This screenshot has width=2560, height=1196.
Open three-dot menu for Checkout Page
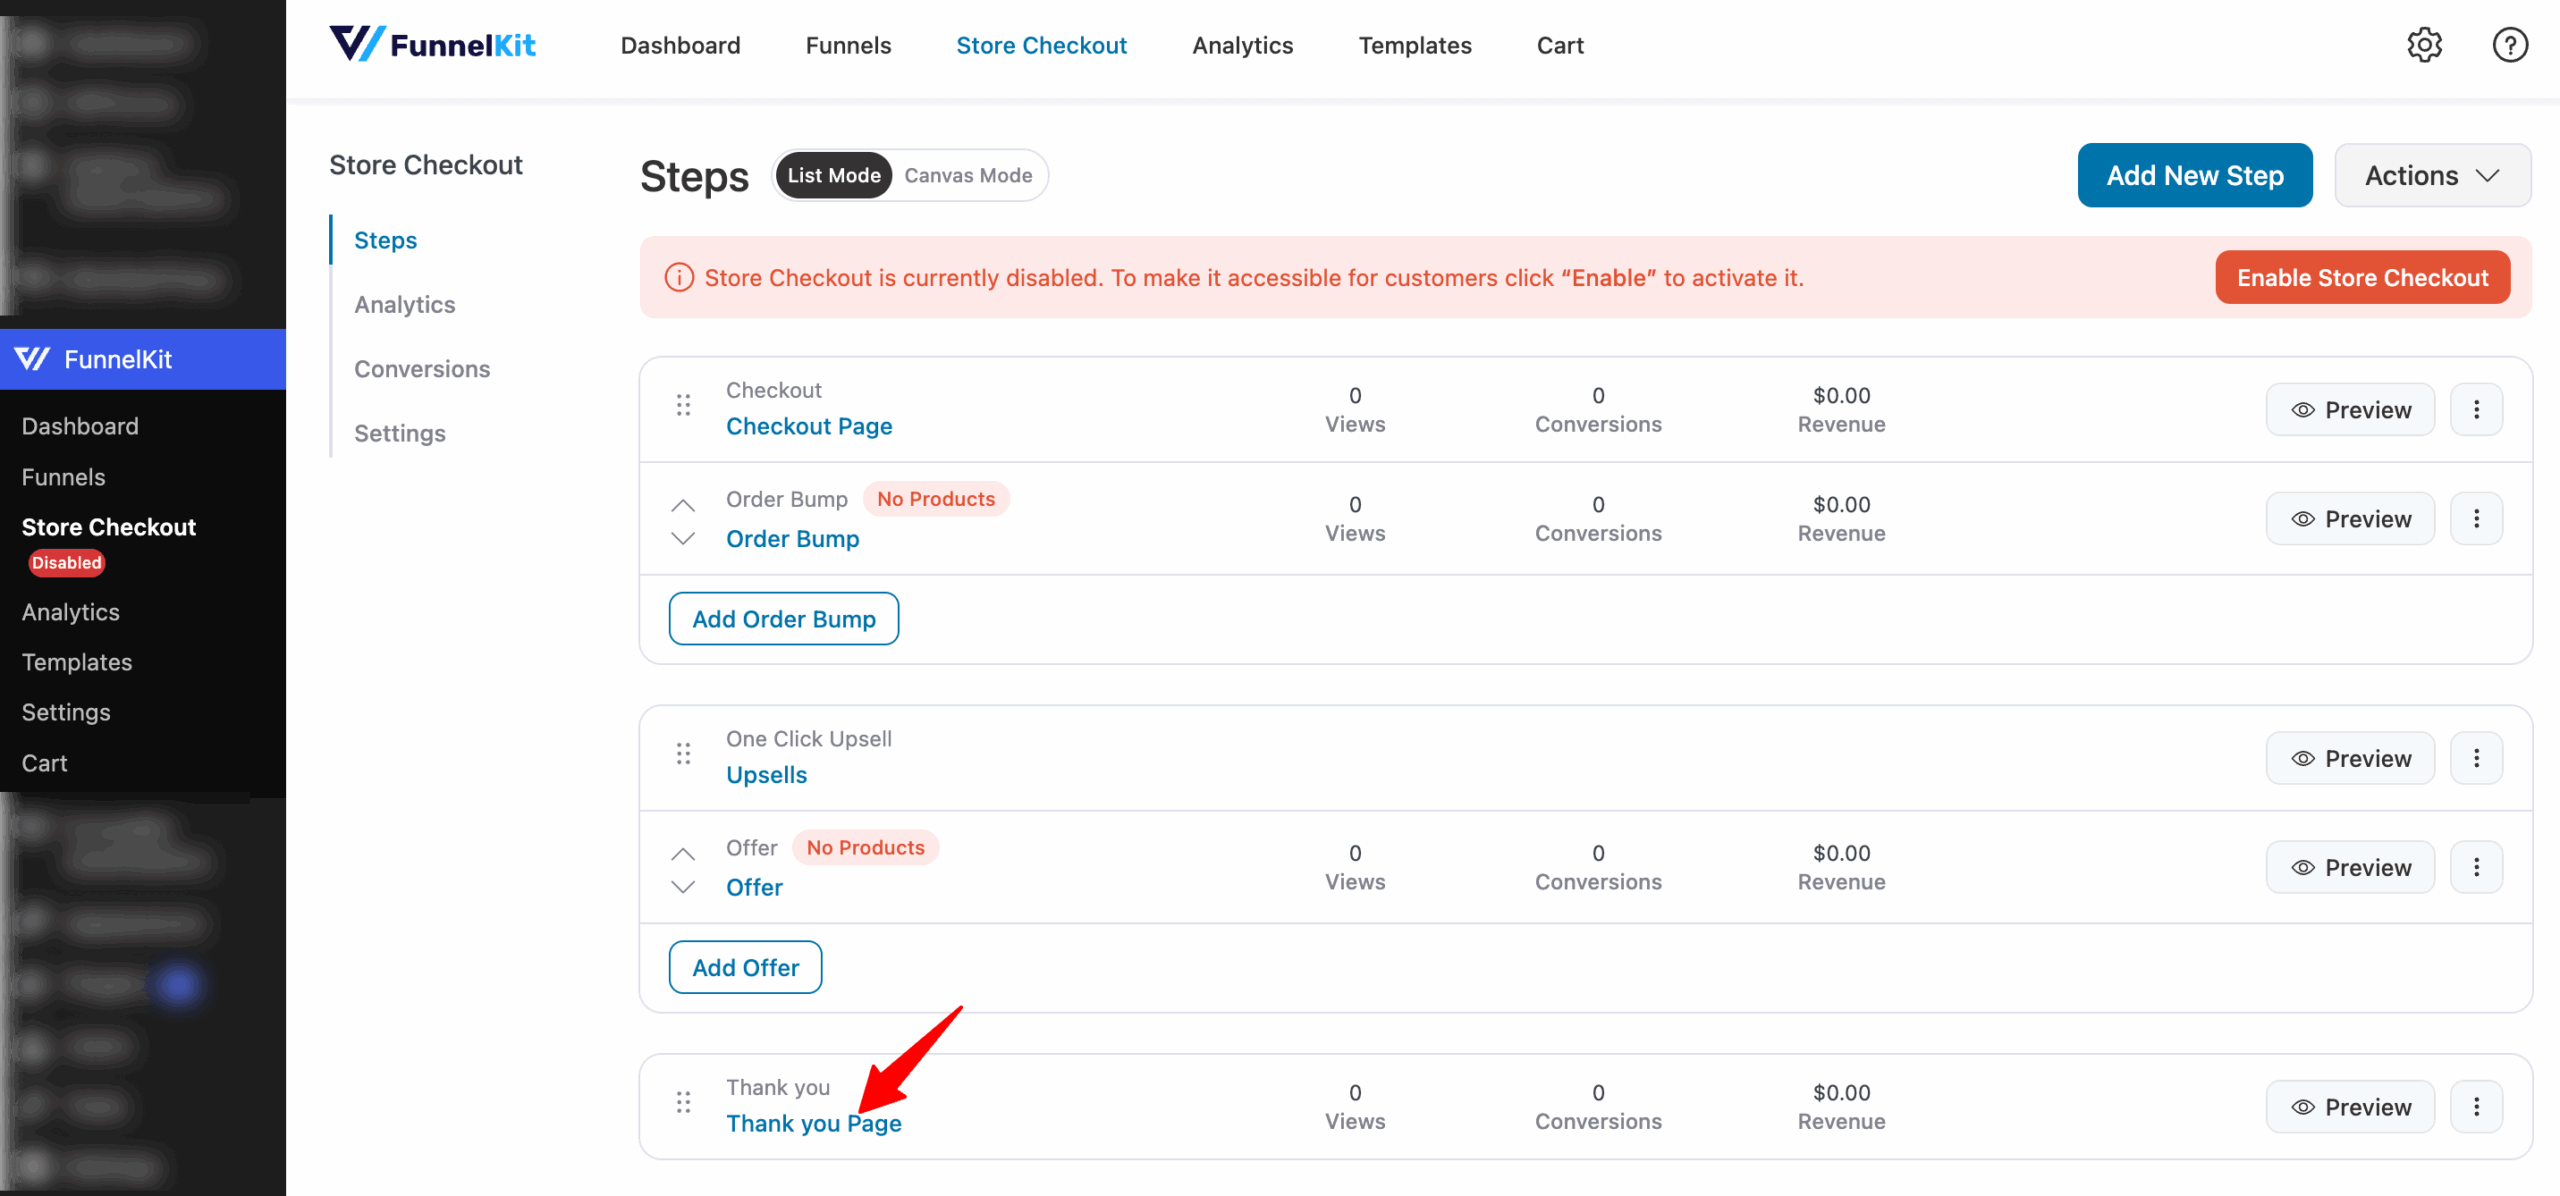coord(2476,410)
